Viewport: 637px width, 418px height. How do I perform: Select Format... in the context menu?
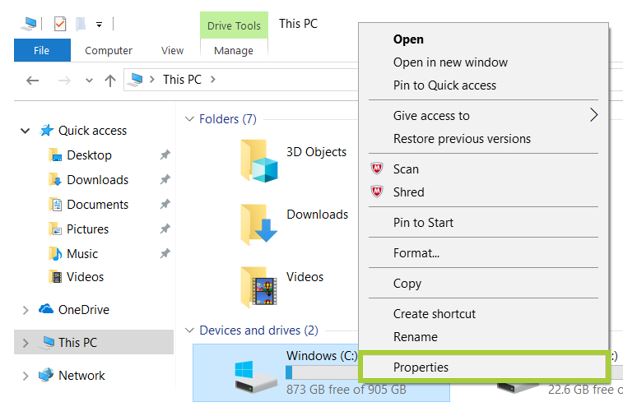pyautogui.click(x=416, y=253)
